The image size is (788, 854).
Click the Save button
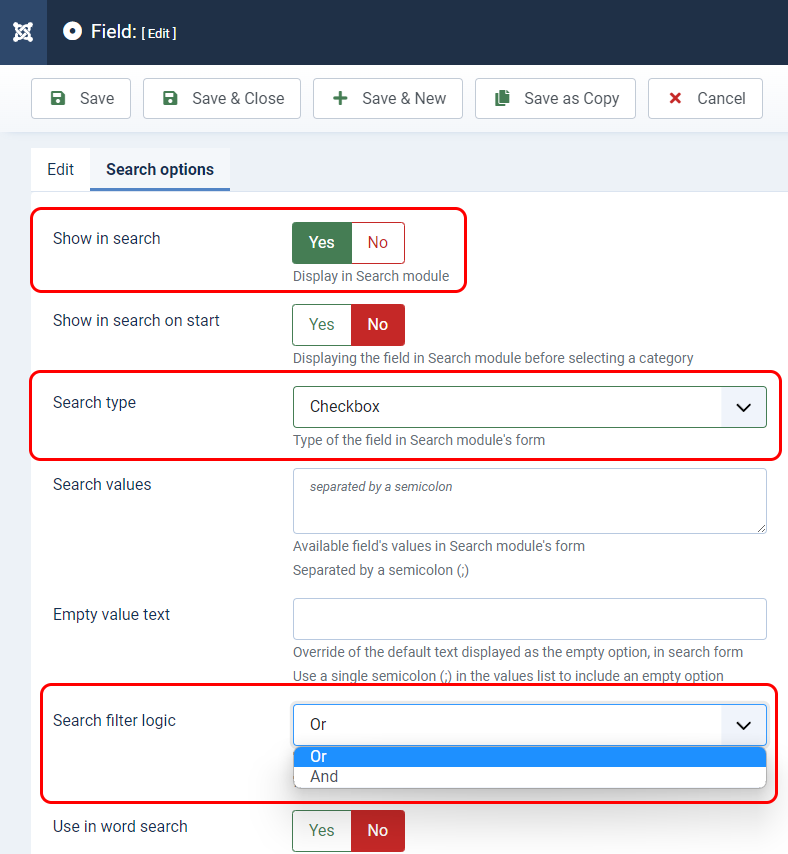click(x=81, y=99)
